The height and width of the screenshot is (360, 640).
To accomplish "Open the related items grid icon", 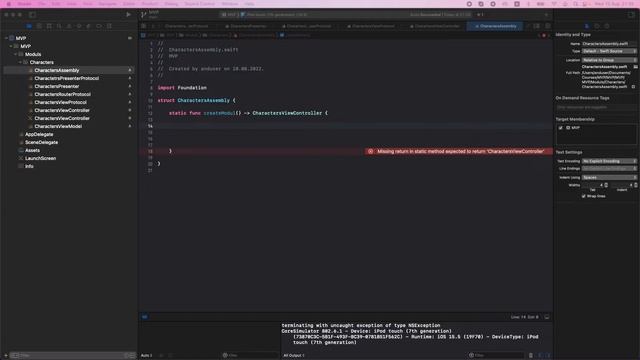I will click(x=144, y=26).
